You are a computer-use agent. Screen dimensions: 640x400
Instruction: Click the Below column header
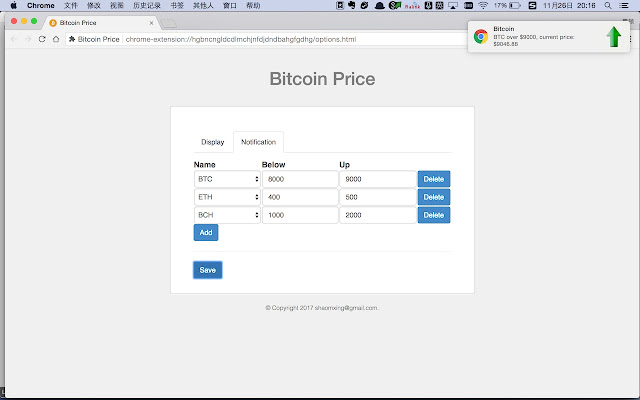tap(273, 165)
